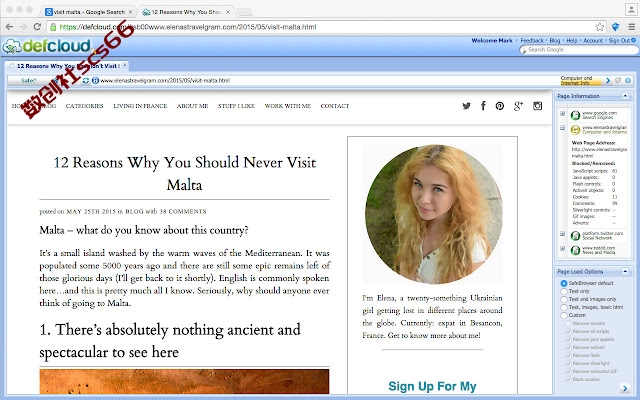Click Elena's circular profile photo

coord(433,214)
